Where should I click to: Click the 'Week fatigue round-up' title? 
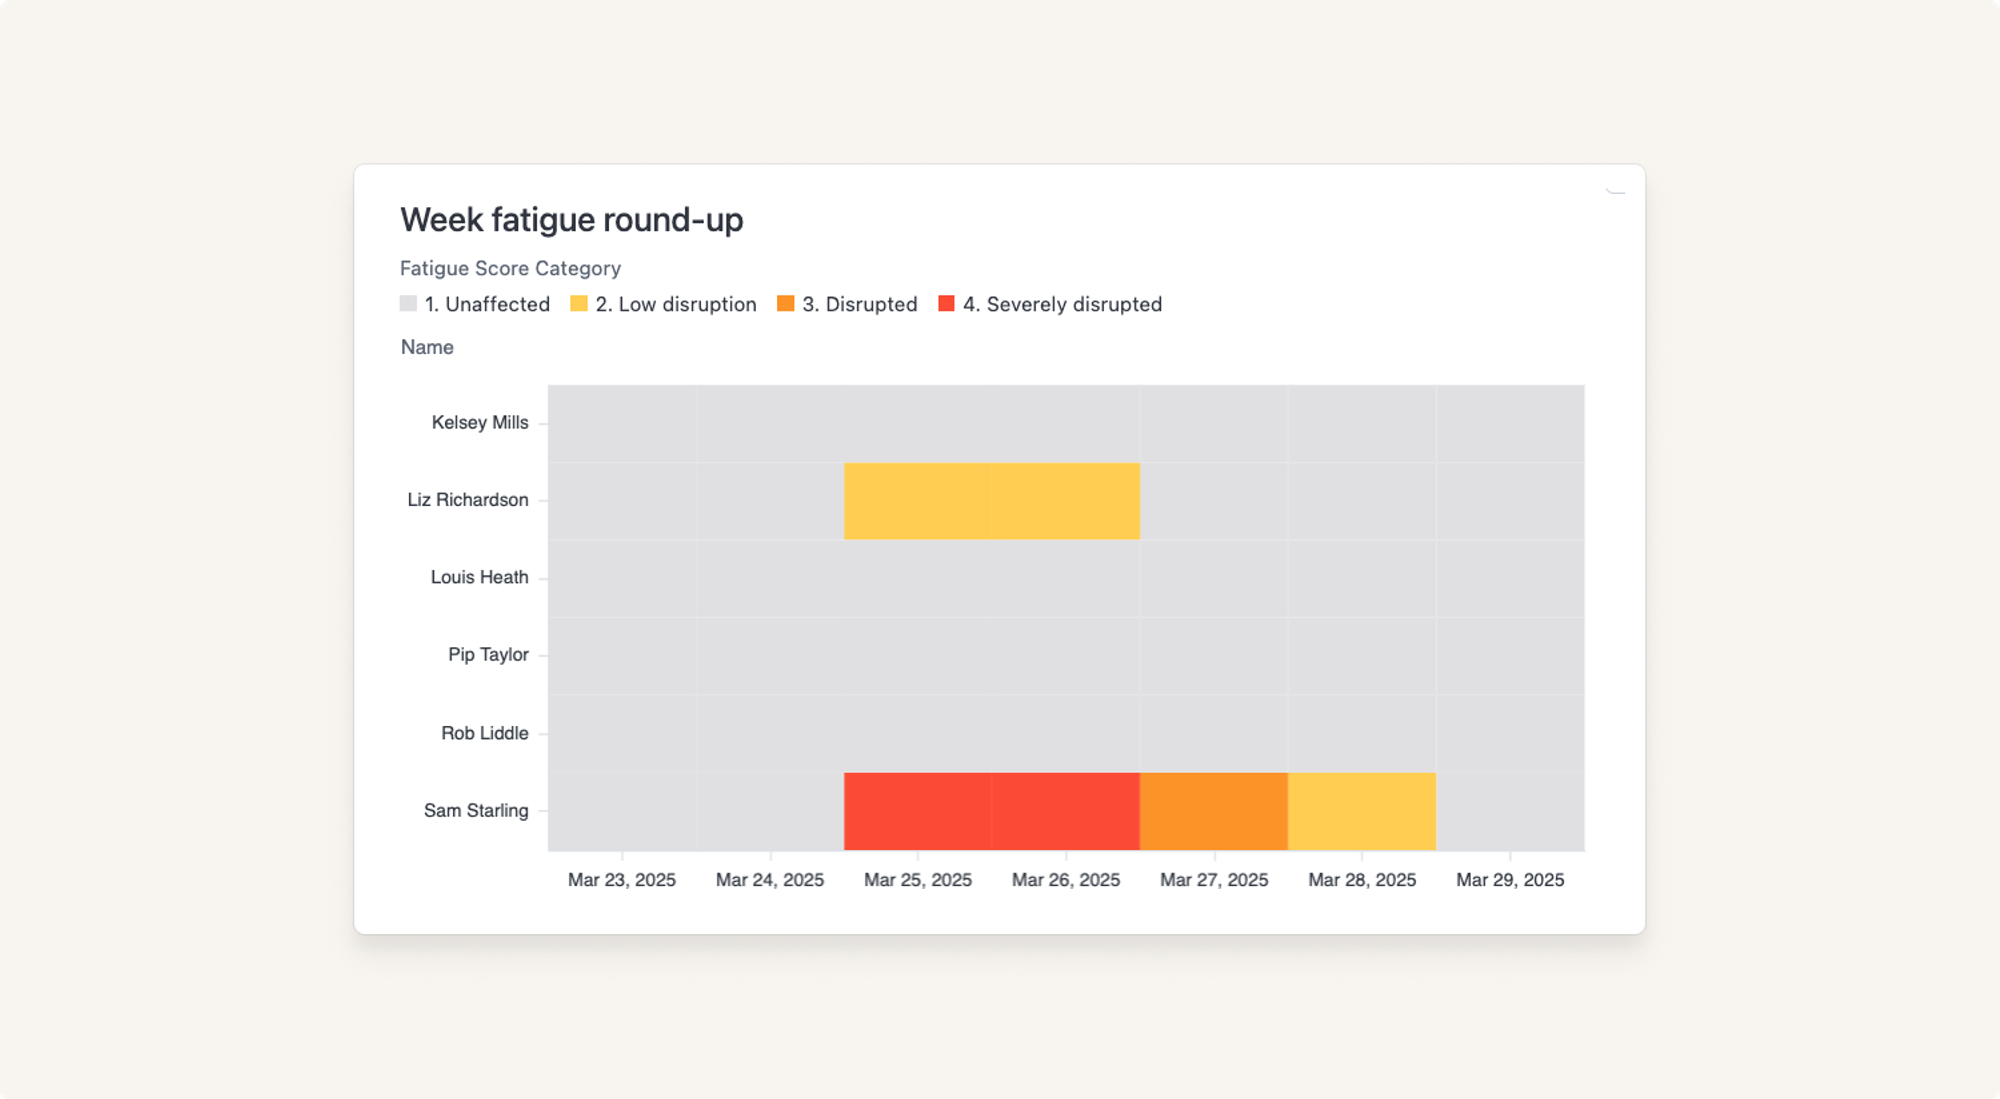pos(571,220)
